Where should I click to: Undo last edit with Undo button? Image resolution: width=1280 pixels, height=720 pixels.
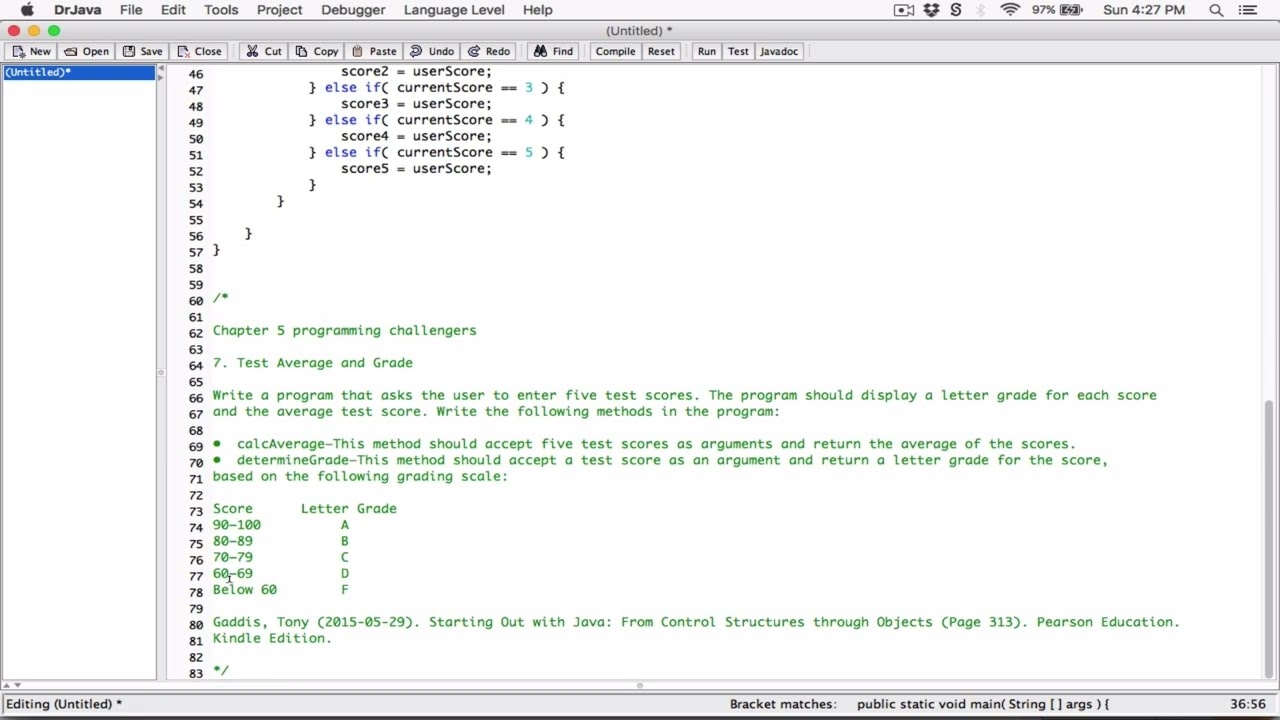click(x=432, y=51)
